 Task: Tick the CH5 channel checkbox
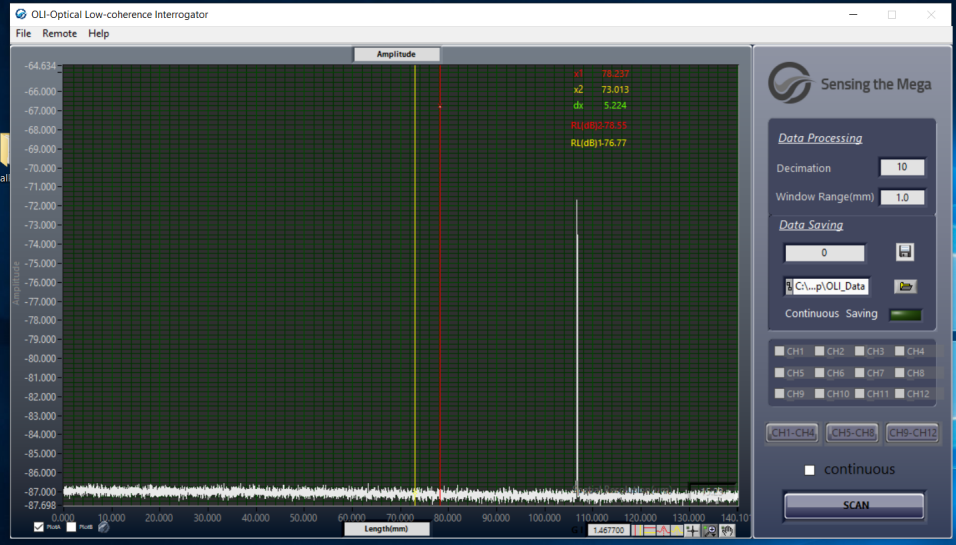pyautogui.click(x=779, y=372)
